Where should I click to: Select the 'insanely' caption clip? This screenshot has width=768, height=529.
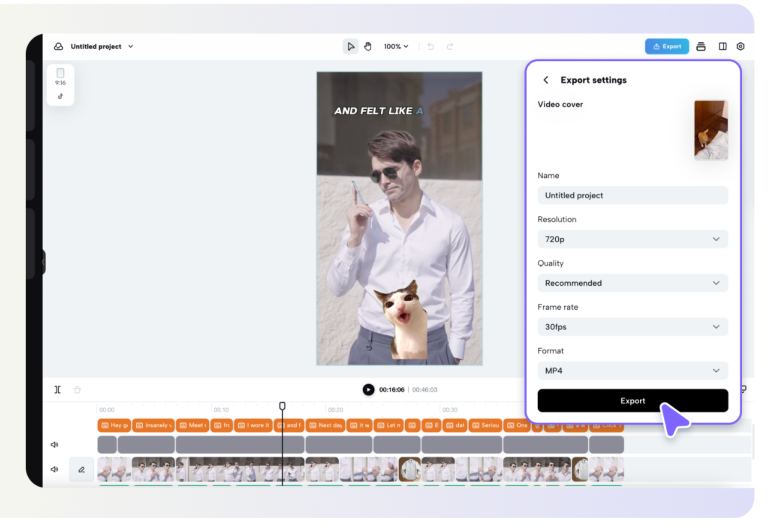click(153, 425)
